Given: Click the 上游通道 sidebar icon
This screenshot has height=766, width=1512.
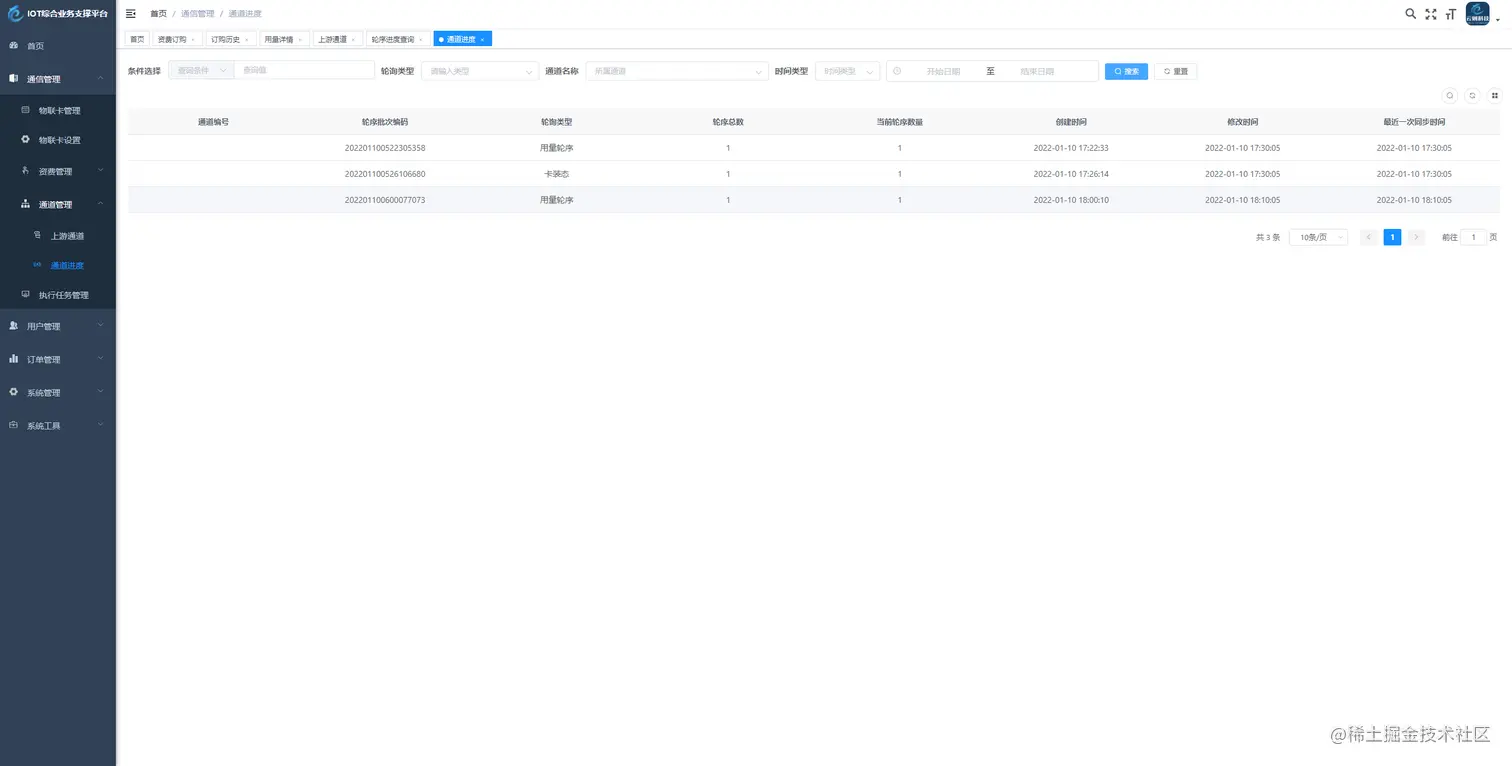Looking at the screenshot, I should coord(38,236).
